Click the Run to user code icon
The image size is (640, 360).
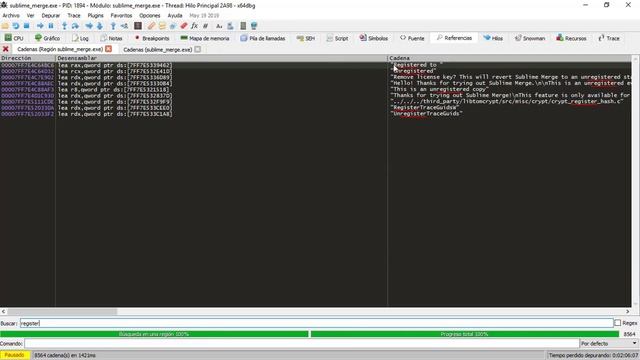coord(124,26)
